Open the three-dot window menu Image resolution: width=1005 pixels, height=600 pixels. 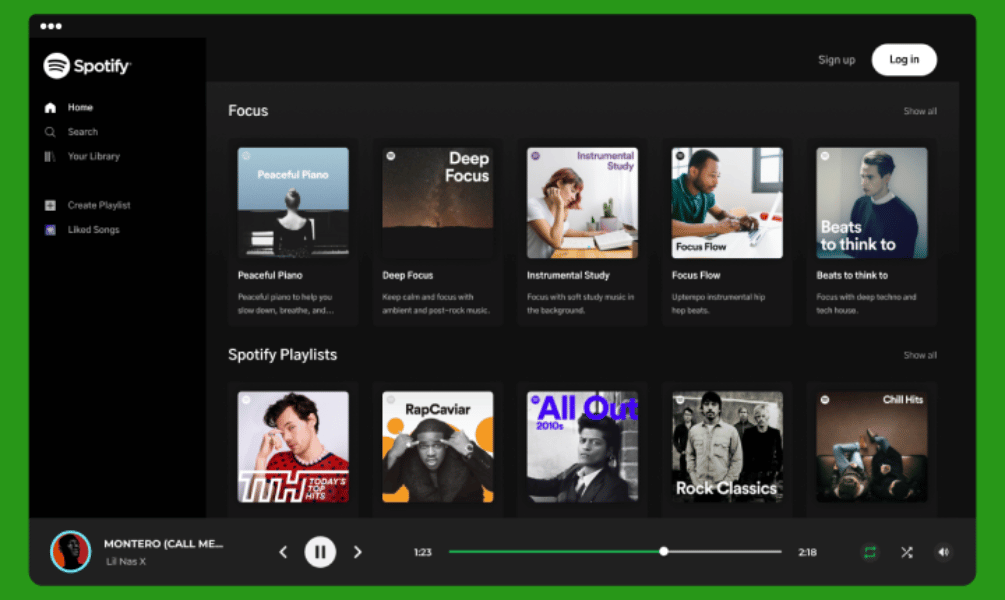pos(51,26)
